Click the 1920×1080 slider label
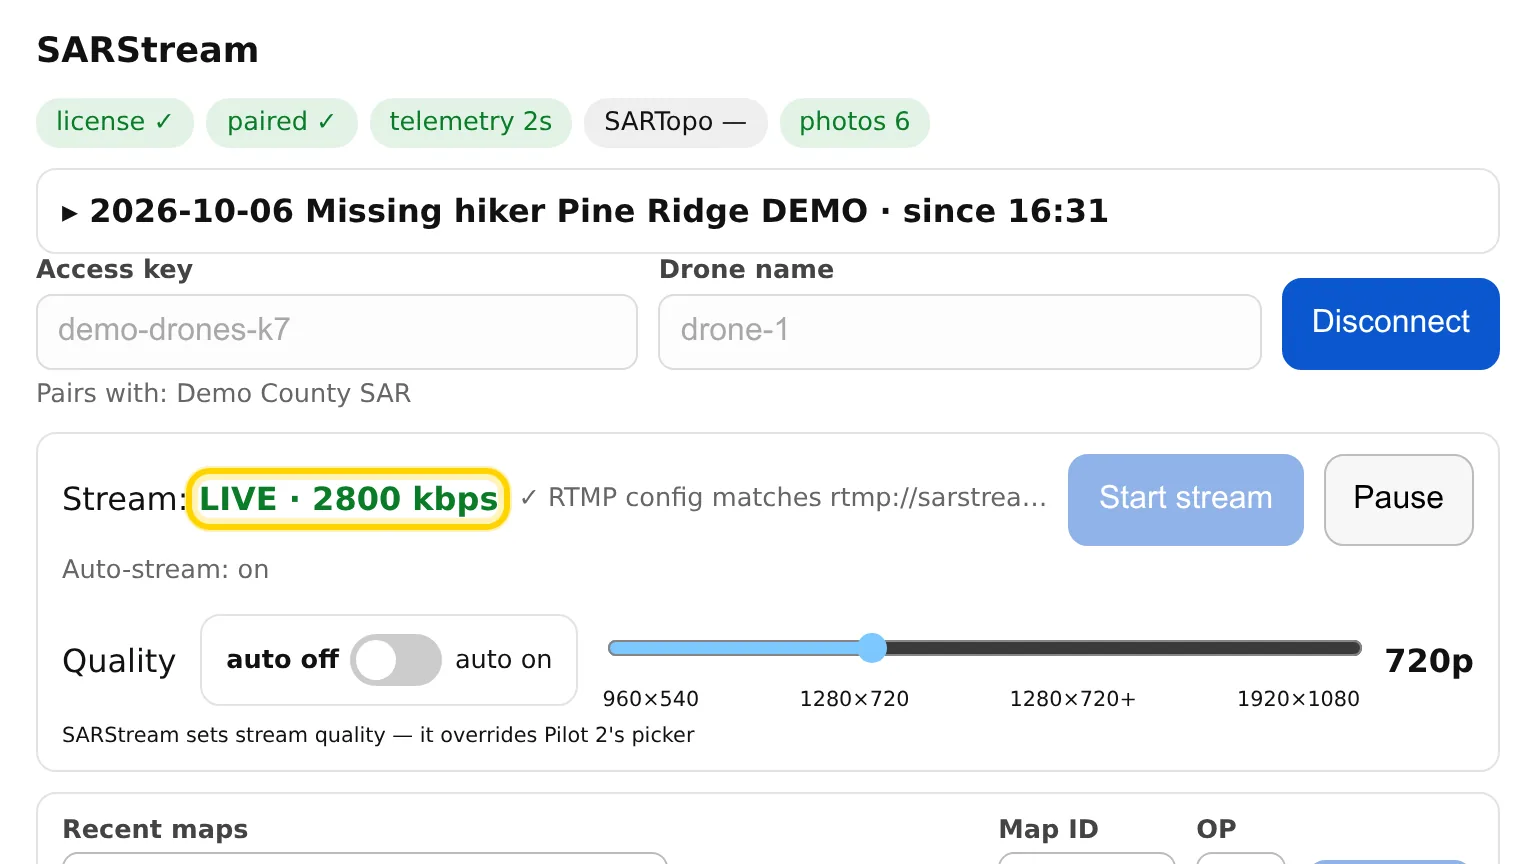The image size is (1536, 864). (1298, 699)
